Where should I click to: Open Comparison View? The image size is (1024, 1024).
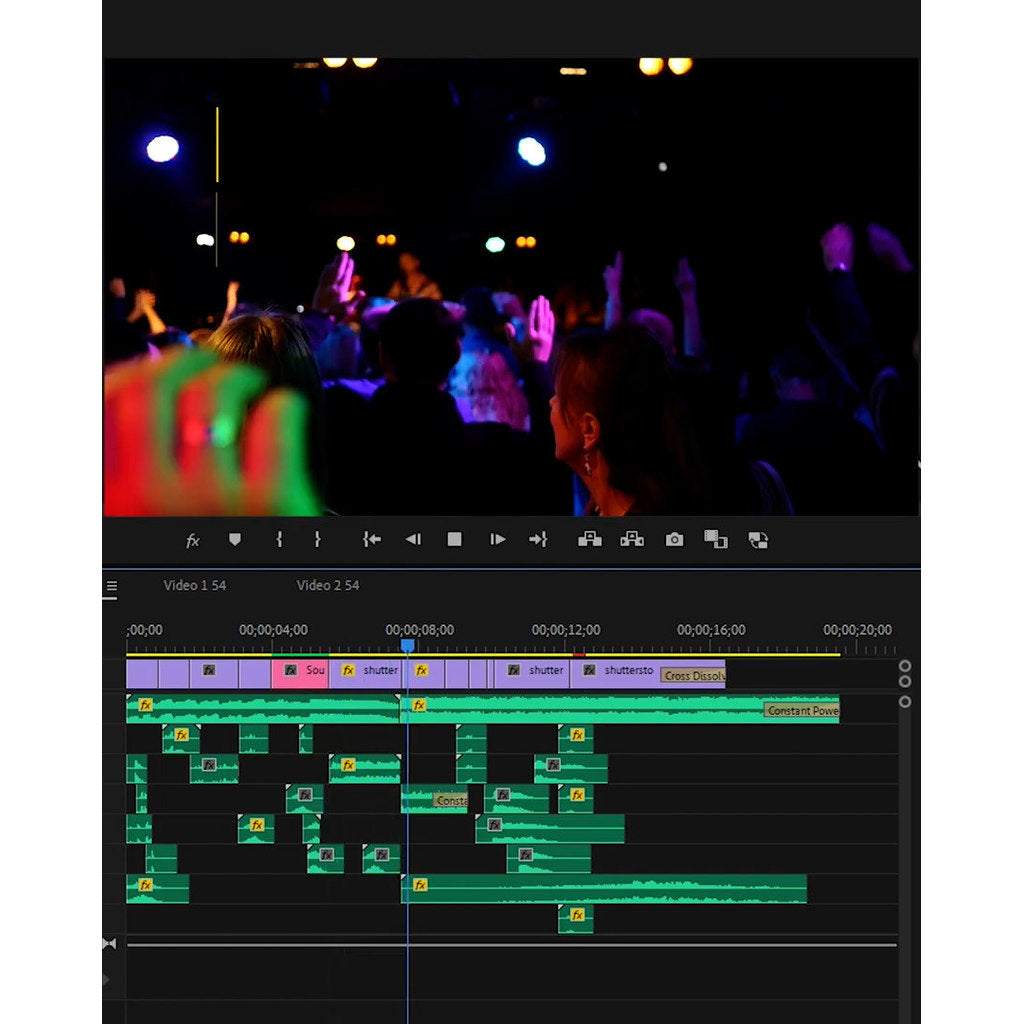pyautogui.click(x=716, y=539)
